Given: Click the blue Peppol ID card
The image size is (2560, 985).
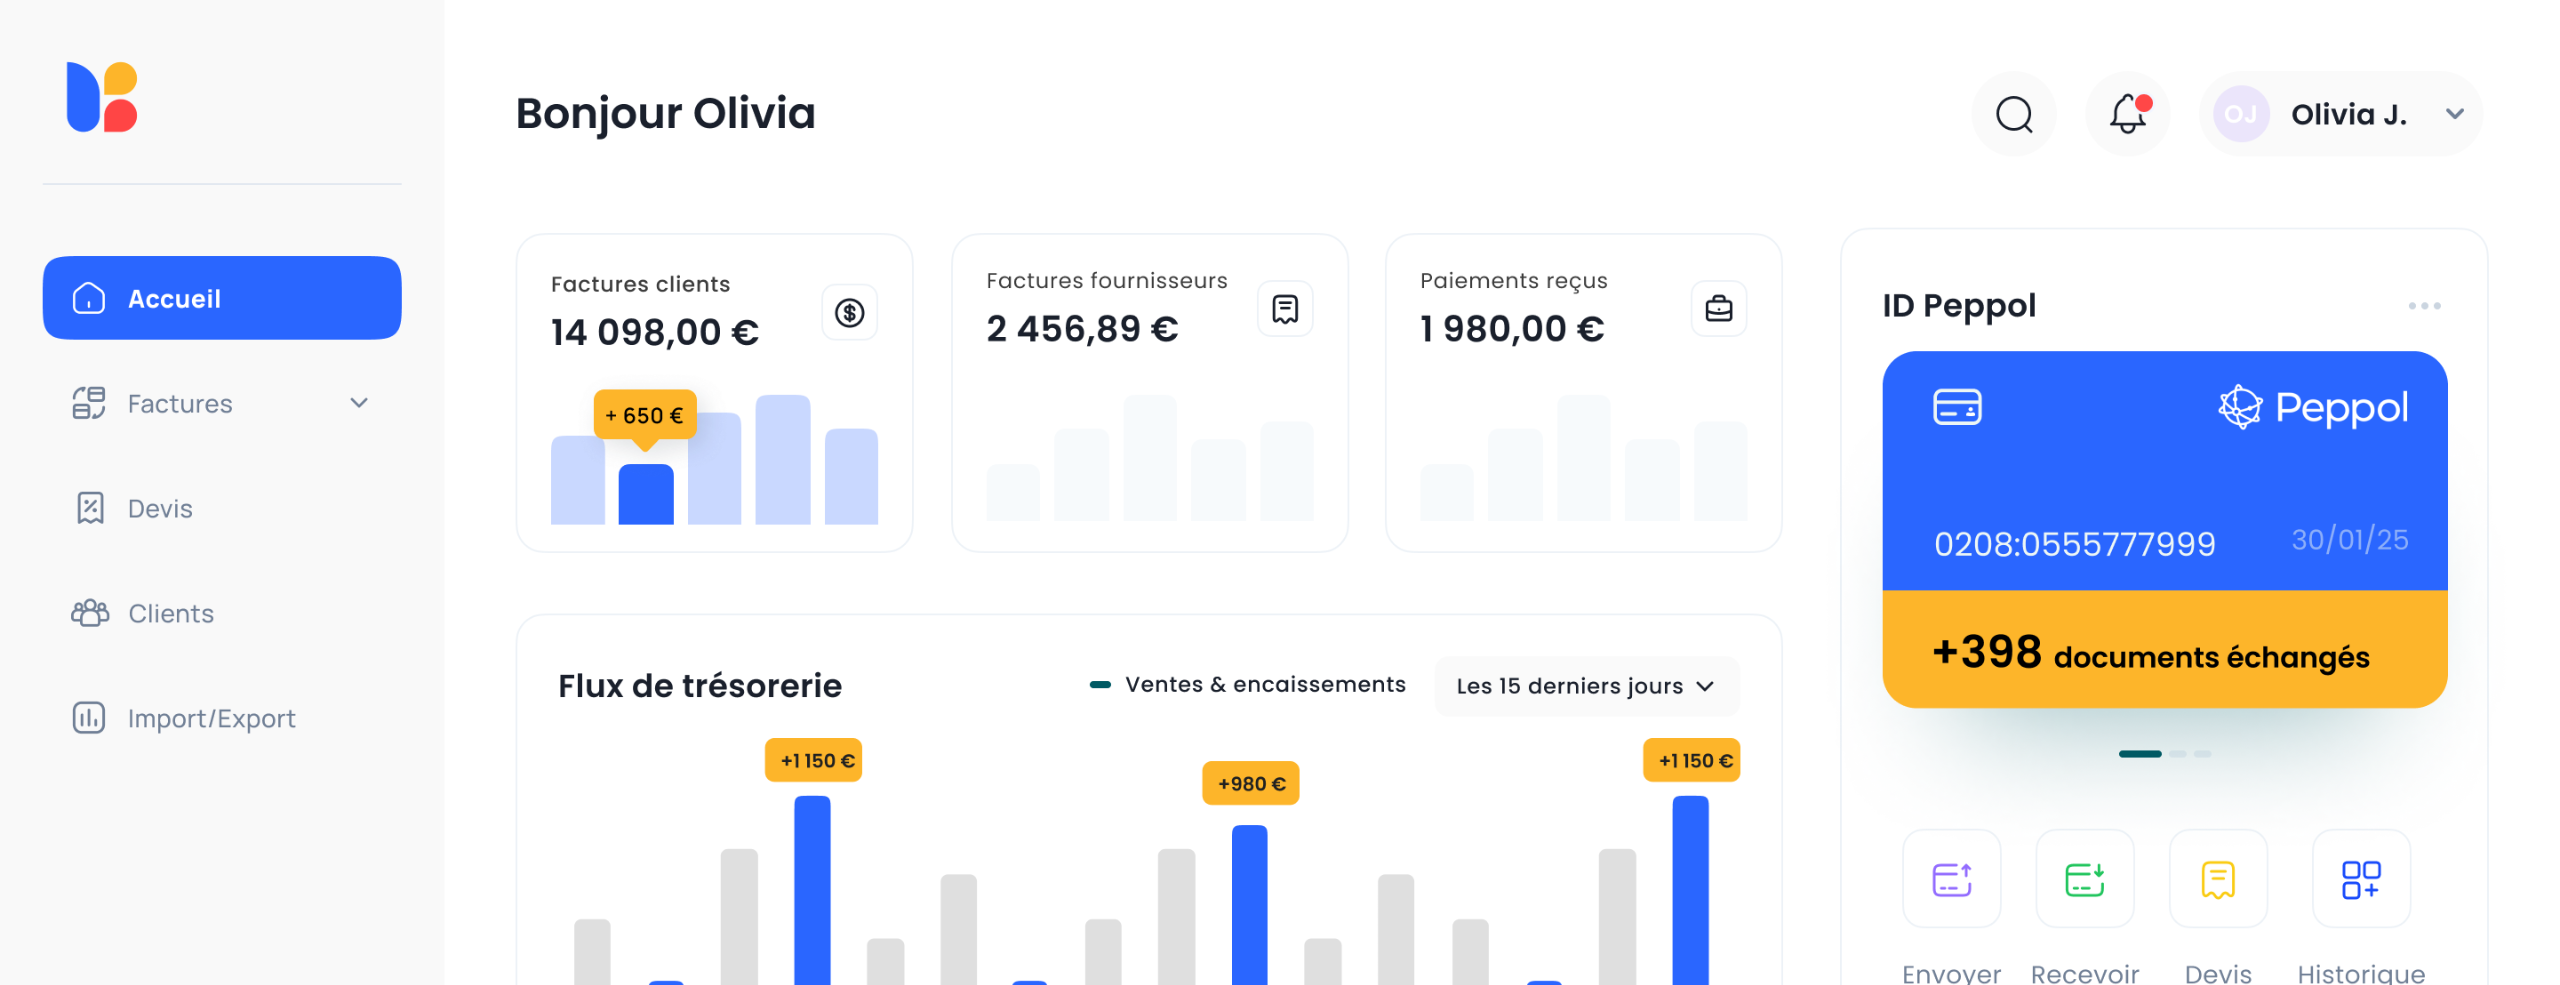Looking at the screenshot, I should [x=2163, y=470].
